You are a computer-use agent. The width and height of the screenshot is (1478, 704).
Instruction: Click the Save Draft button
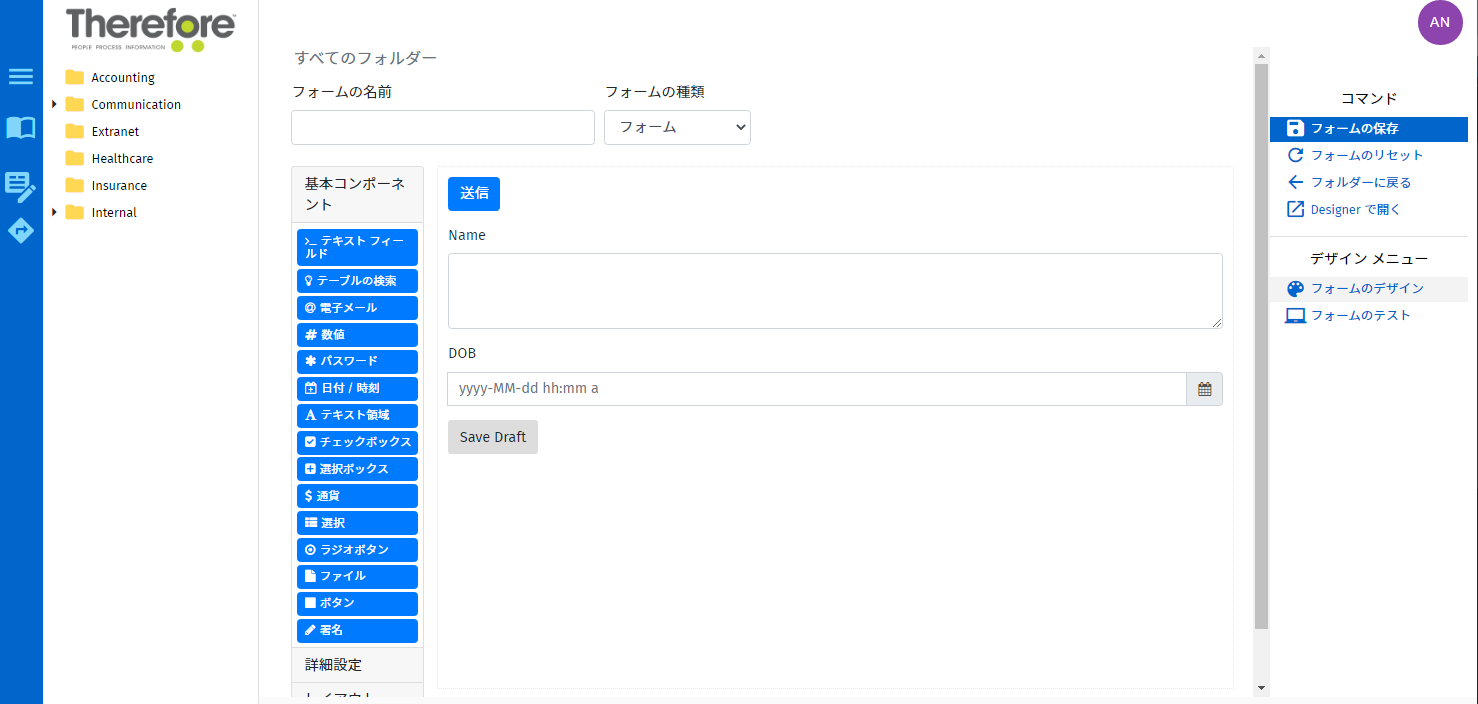493,437
